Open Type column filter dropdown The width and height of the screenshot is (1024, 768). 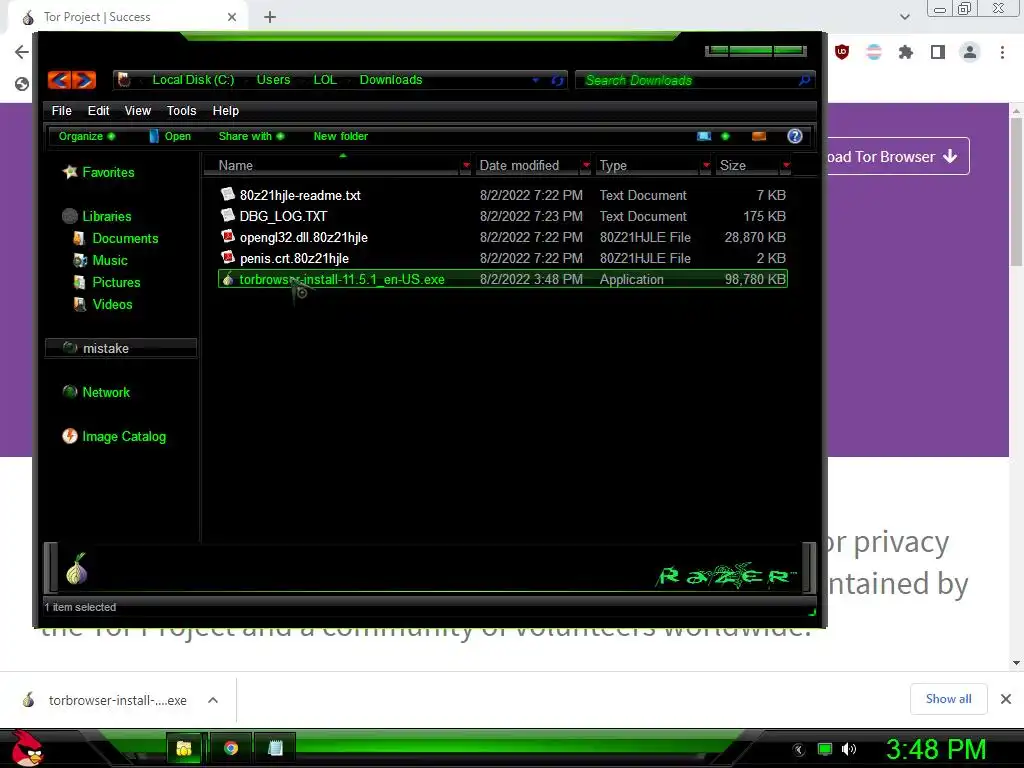click(x=706, y=165)
